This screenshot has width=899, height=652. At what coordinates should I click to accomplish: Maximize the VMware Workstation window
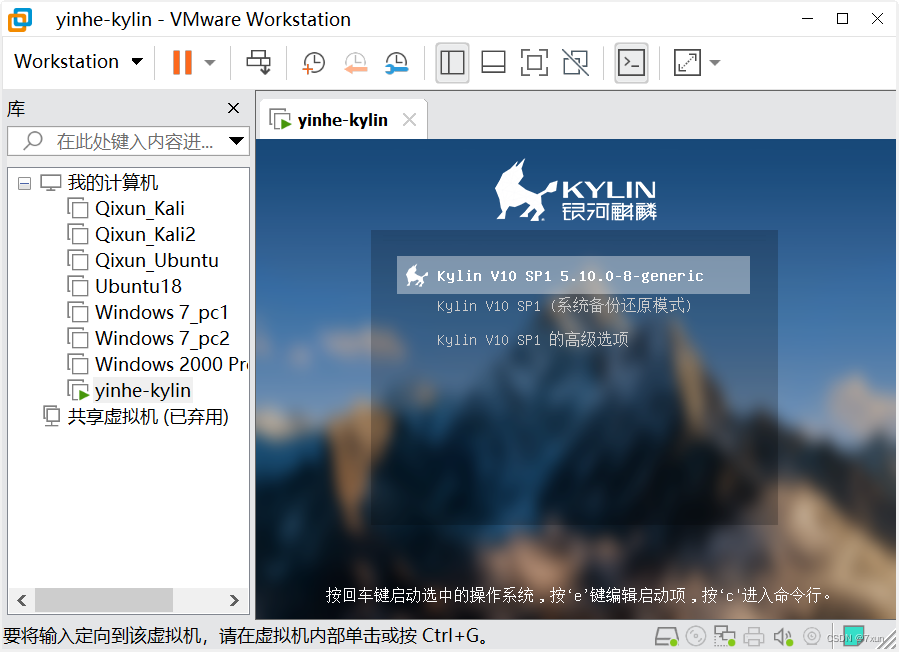[842, 19]
